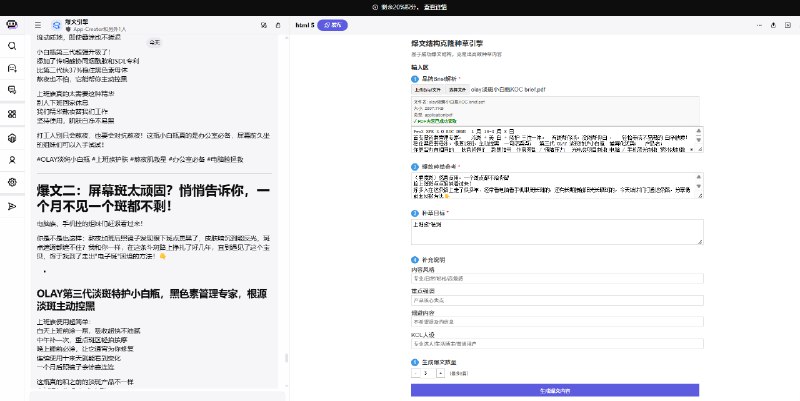Focus the content style input field
Viewport: 800px width, 401px height.
tap(557, 279)
